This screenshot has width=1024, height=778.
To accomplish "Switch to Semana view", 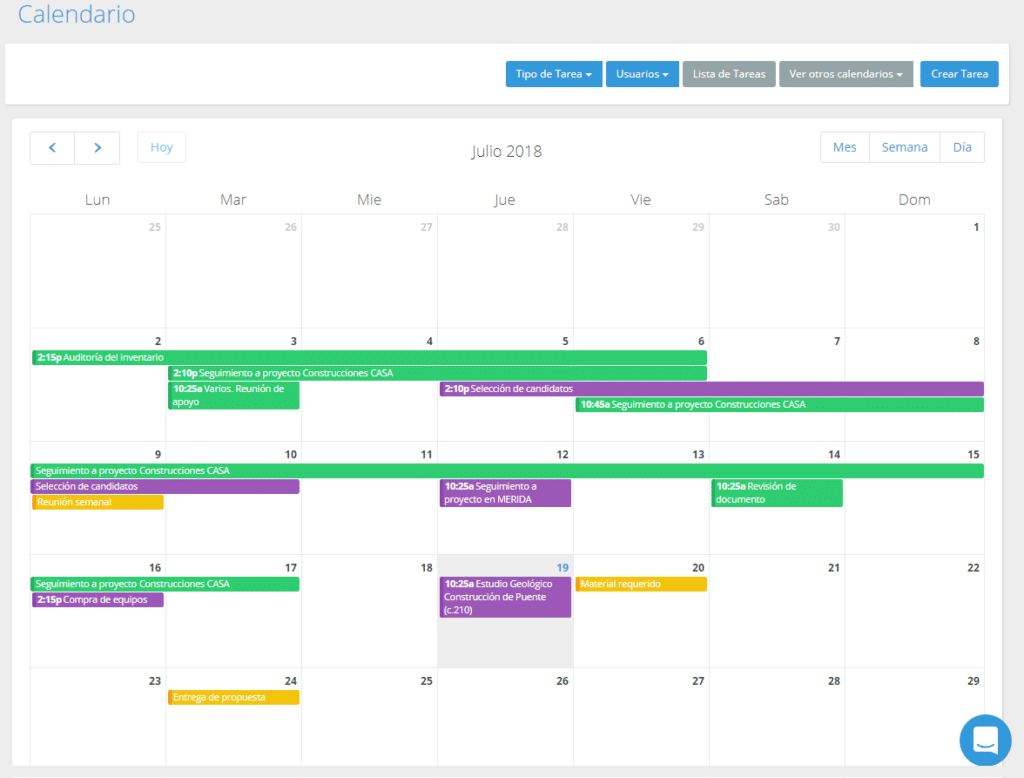I will [x=904, y=147].
